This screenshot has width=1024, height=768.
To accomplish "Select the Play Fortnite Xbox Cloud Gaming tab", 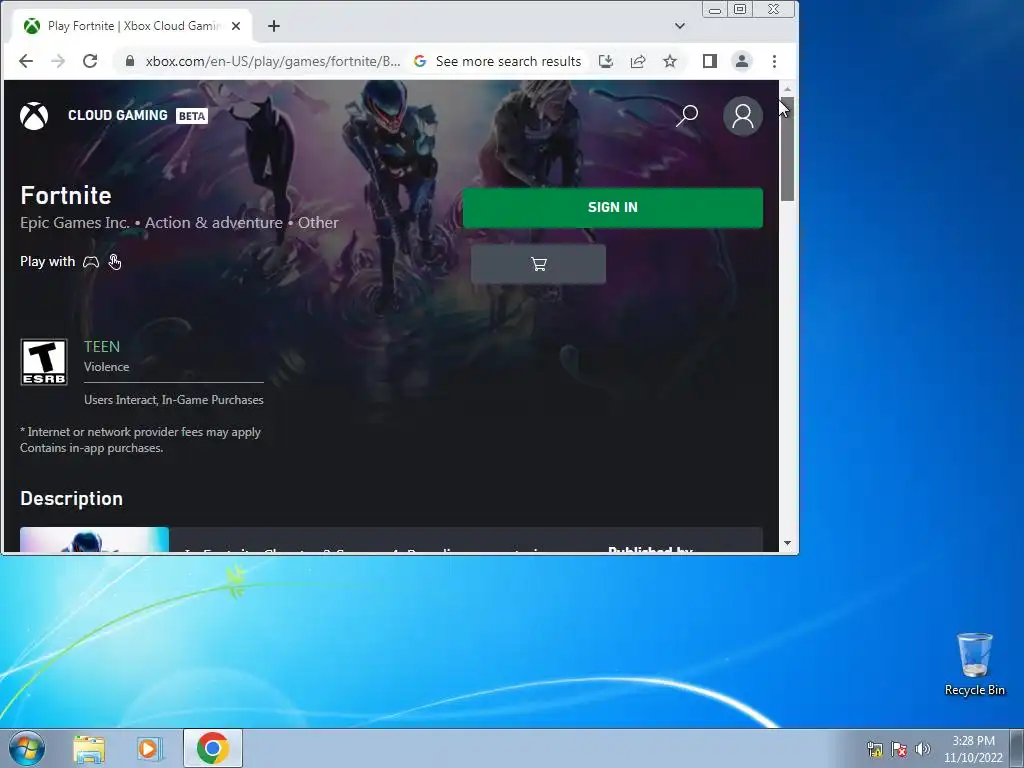I will pos(133,26).
